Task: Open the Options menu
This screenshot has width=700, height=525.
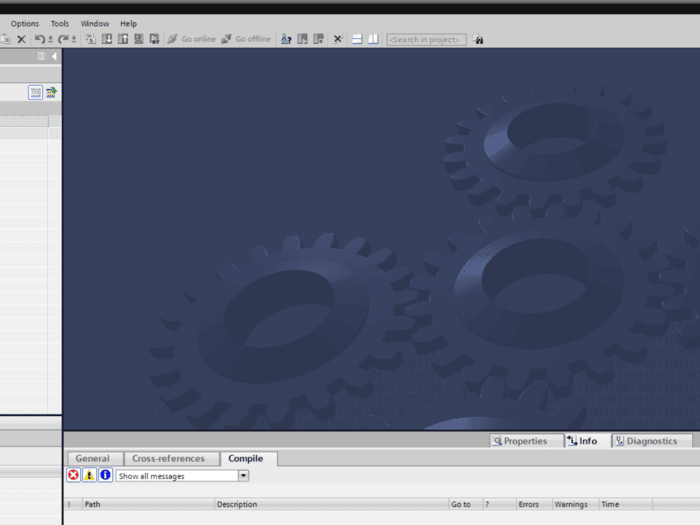Action: (x=25, y=23)
